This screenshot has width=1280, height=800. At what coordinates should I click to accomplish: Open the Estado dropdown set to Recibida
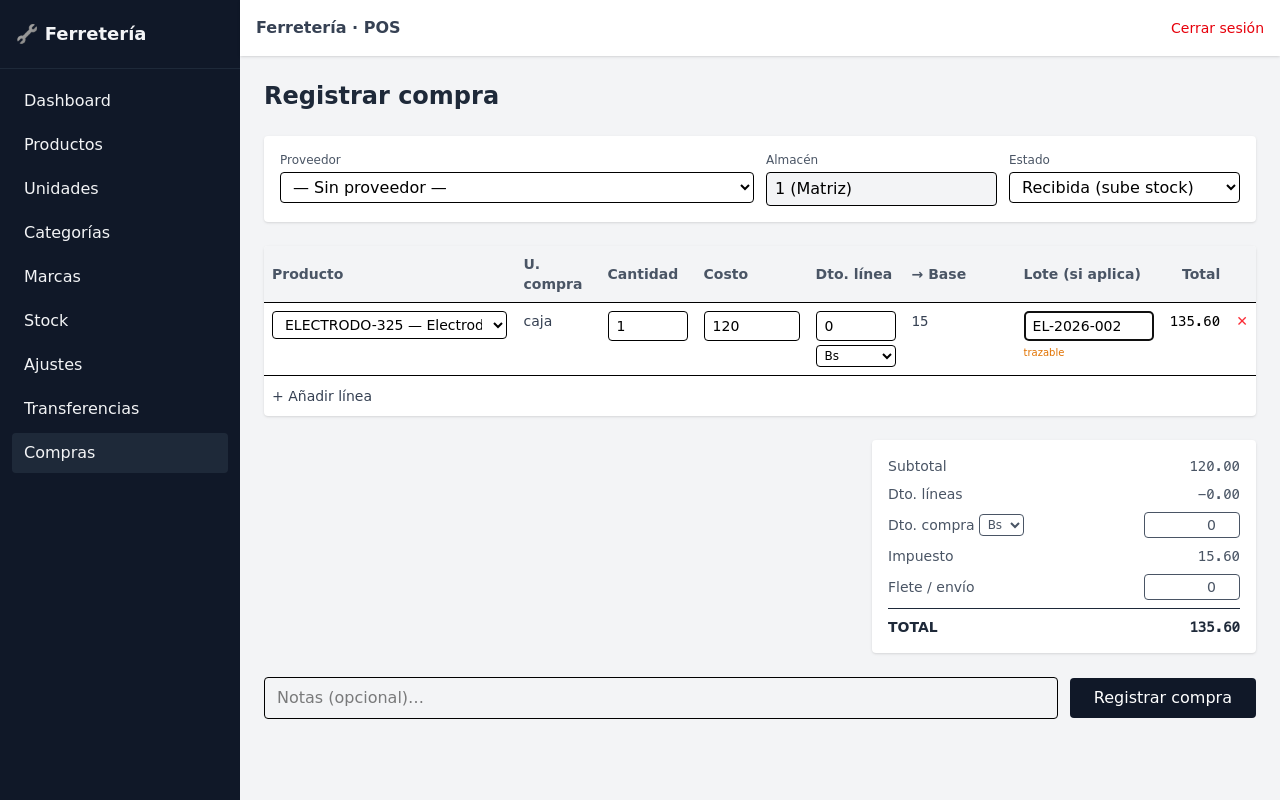tap(1124, 188)
